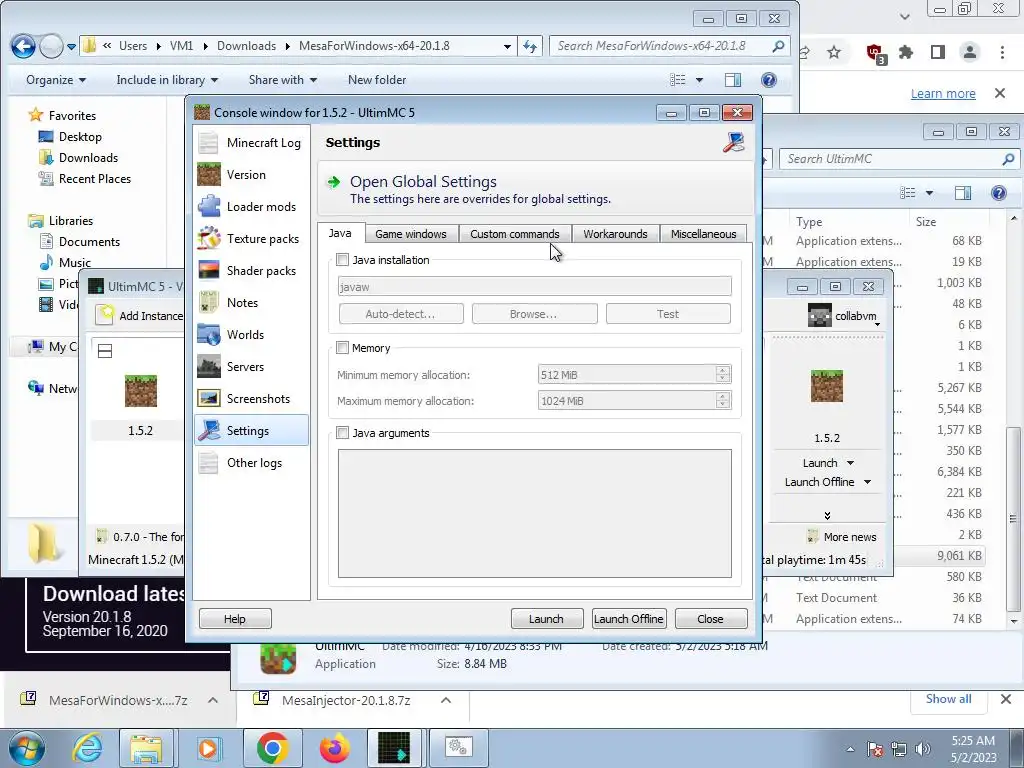The width and height of the screenshot is (1024, 768).
Task: Click the New folder button
Action: [x=377, y=80]
